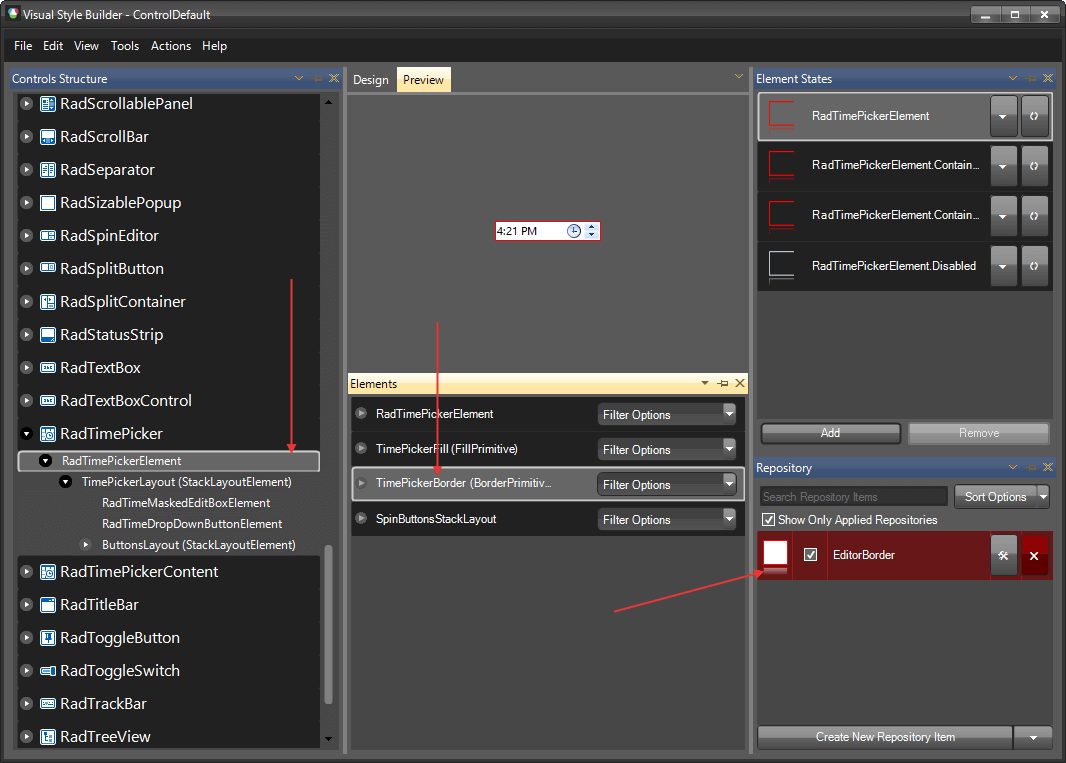The height and width of the screenshot is (763, 1066).
Task: Click the RadTimePicker icon in Controls Structure
Action: coord(47,434)
